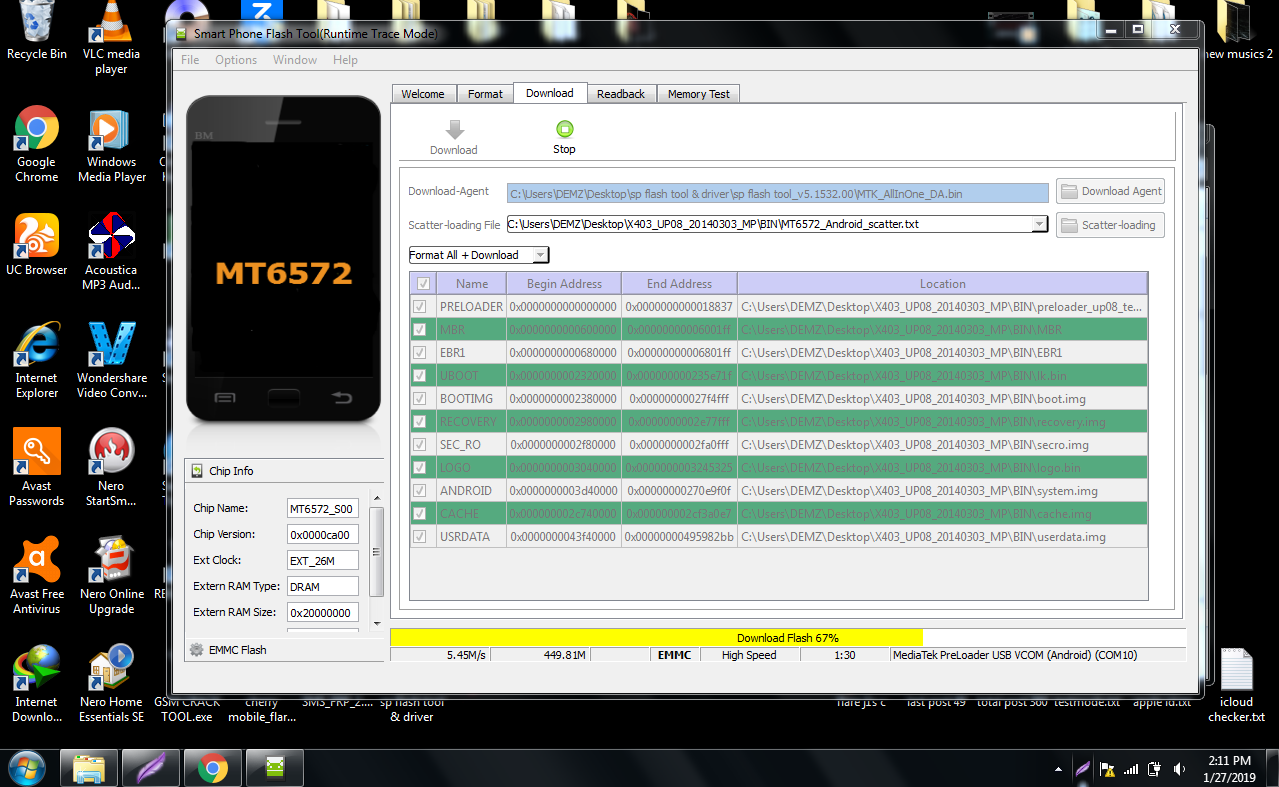Show hidden system tray icons

[1058, 770]
